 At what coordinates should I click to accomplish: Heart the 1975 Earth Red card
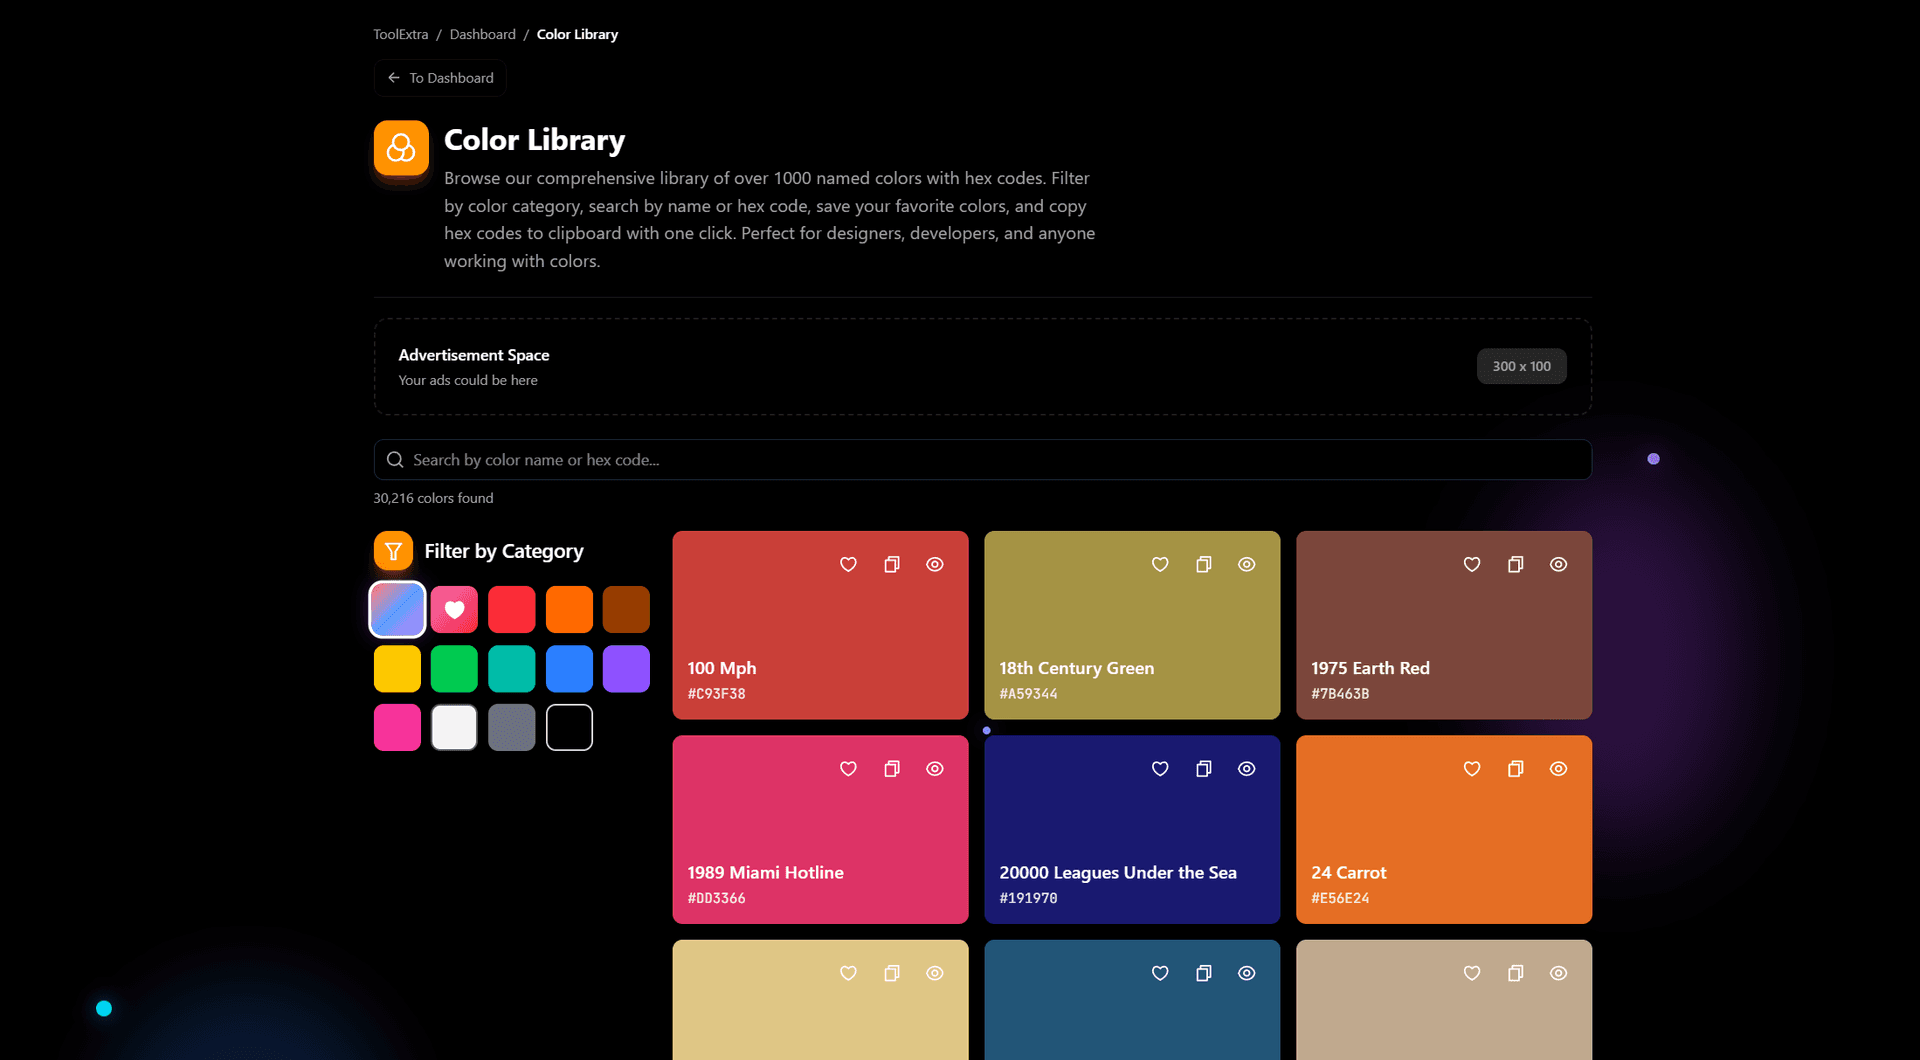point(1471,565)
